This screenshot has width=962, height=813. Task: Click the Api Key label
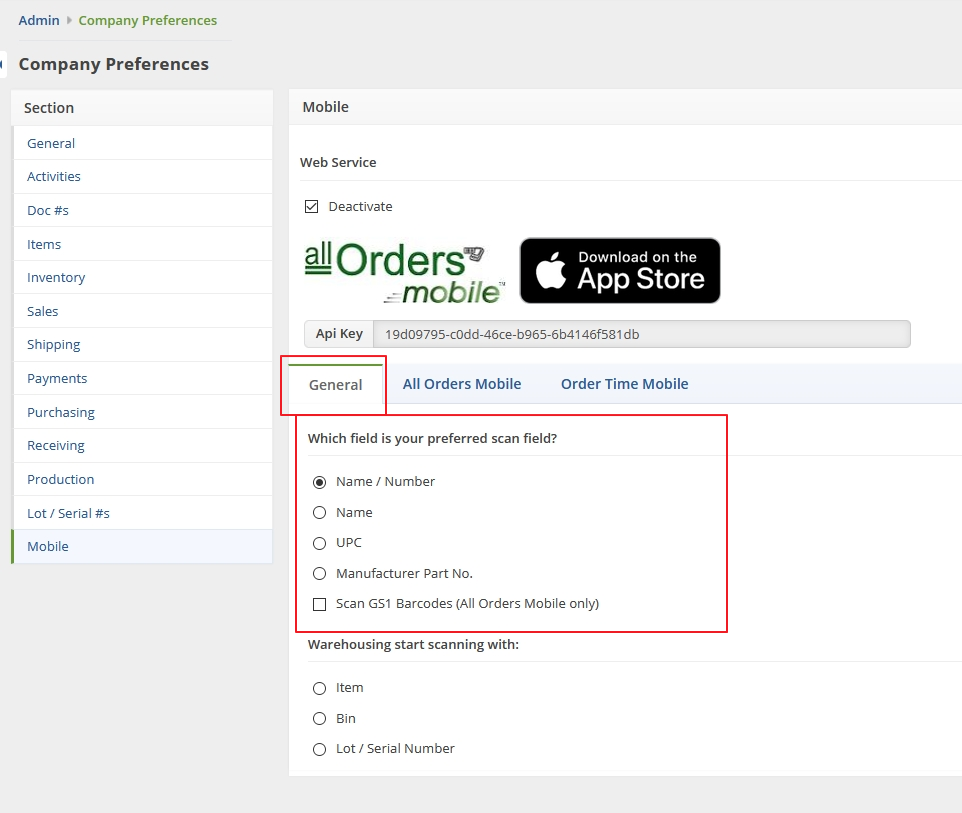pyautogui.click(x=339, y=334)
